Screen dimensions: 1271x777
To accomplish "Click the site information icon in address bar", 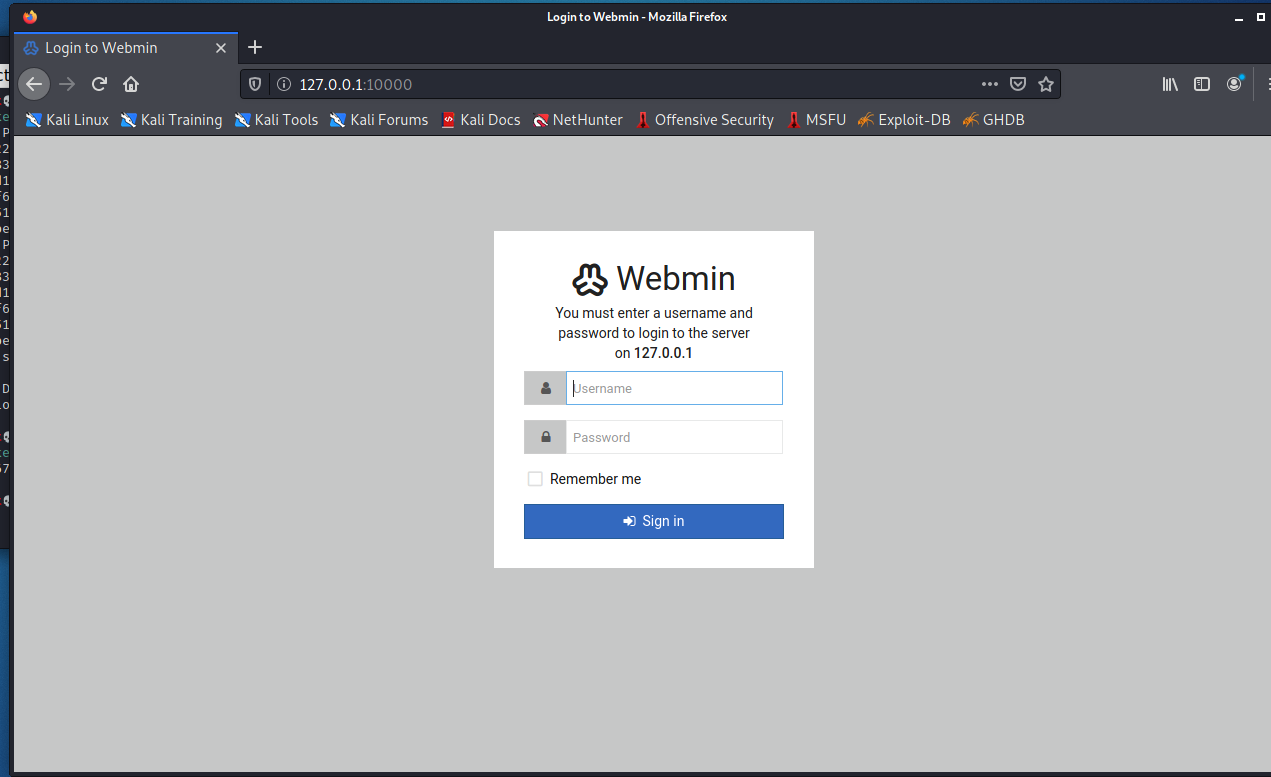I will pyautogui.click(x=282, y=84).
